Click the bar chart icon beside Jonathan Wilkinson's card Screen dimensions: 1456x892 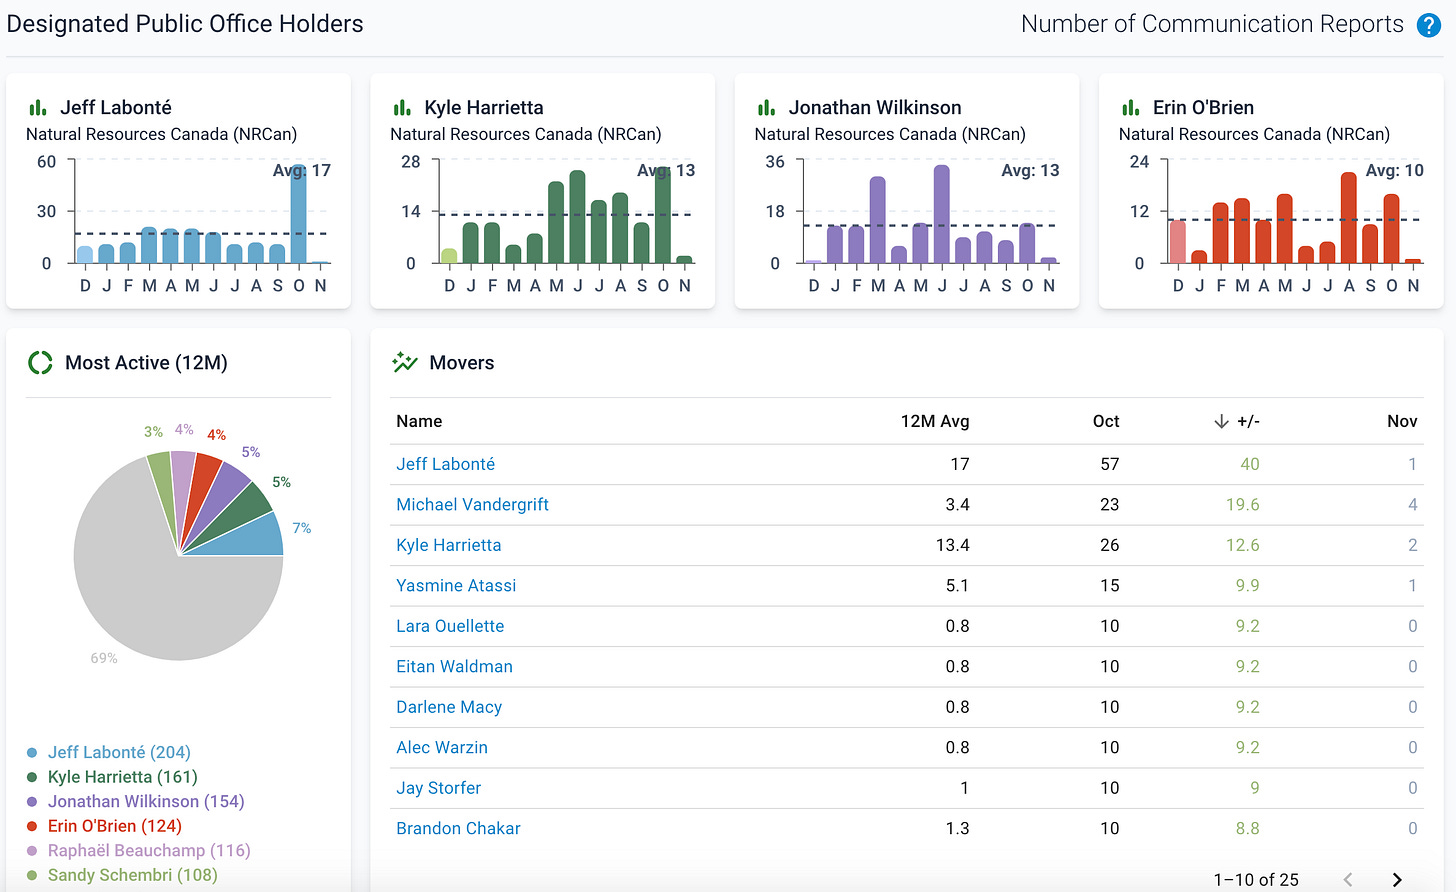[766, 107]
